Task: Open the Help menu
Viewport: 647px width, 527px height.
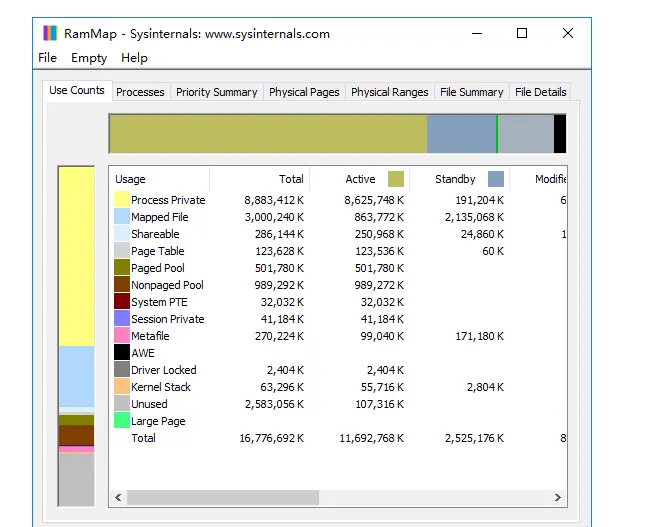Action: (134, 58)
